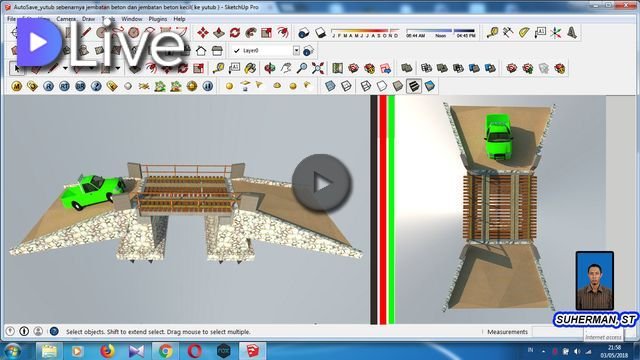The image size is (640, 360).
Task: Select the Paint Bucket tool
Action: pos(250,68)
